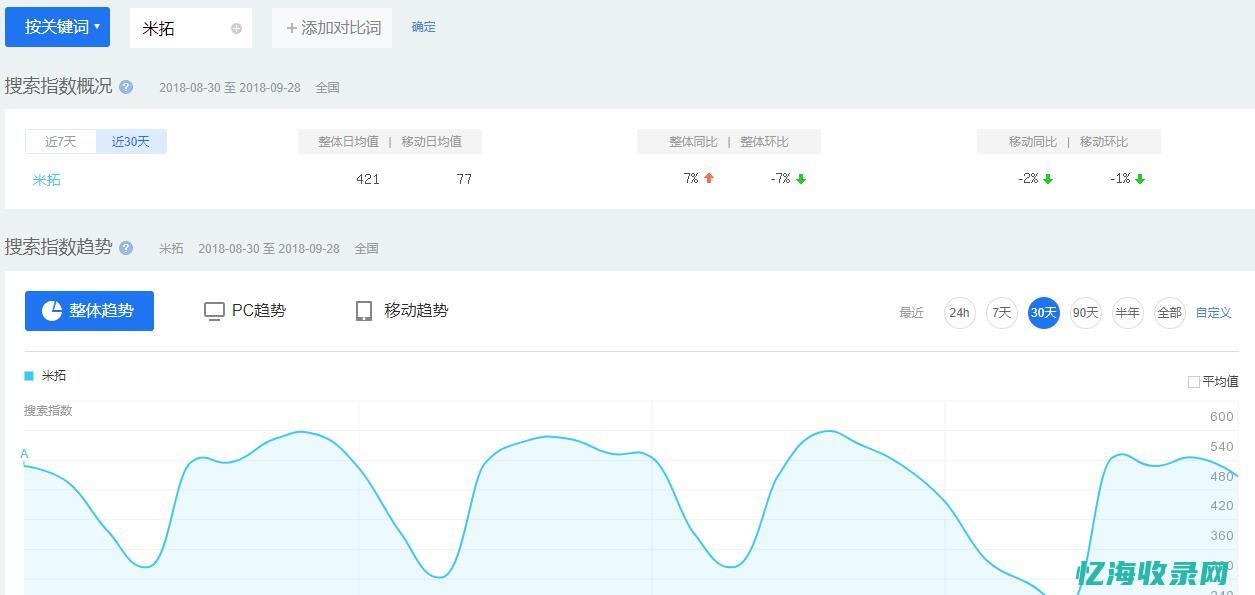Switch to the 90天 time range tab

pyautogui.click(x=1085, y=312)
